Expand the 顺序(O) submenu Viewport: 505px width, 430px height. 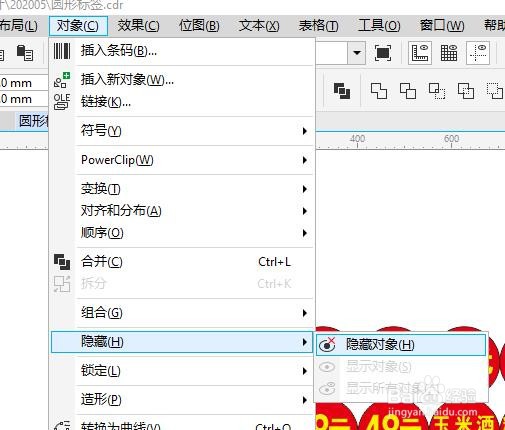tap(182, 233)
